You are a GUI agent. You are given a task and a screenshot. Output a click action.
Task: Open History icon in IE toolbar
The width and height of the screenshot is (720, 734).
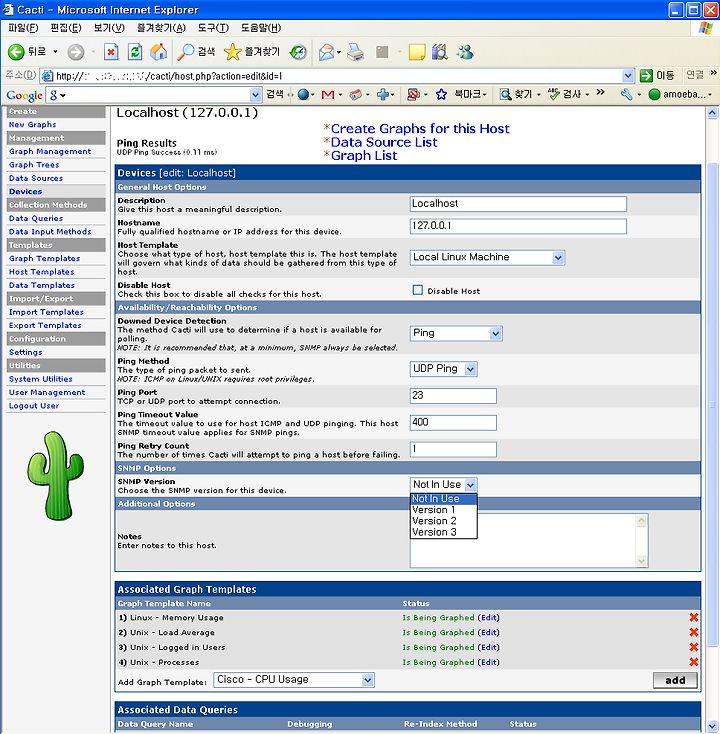(x=298, y=52)
